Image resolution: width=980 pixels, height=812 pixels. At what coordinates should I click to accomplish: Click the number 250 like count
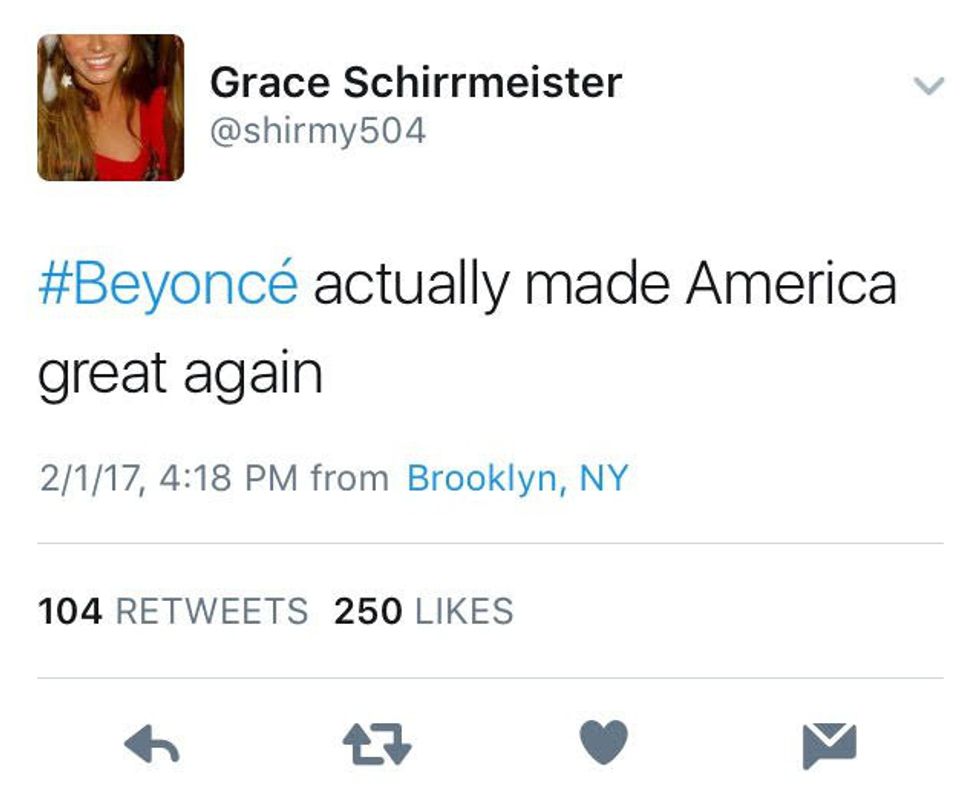click(x=368, y=610)
